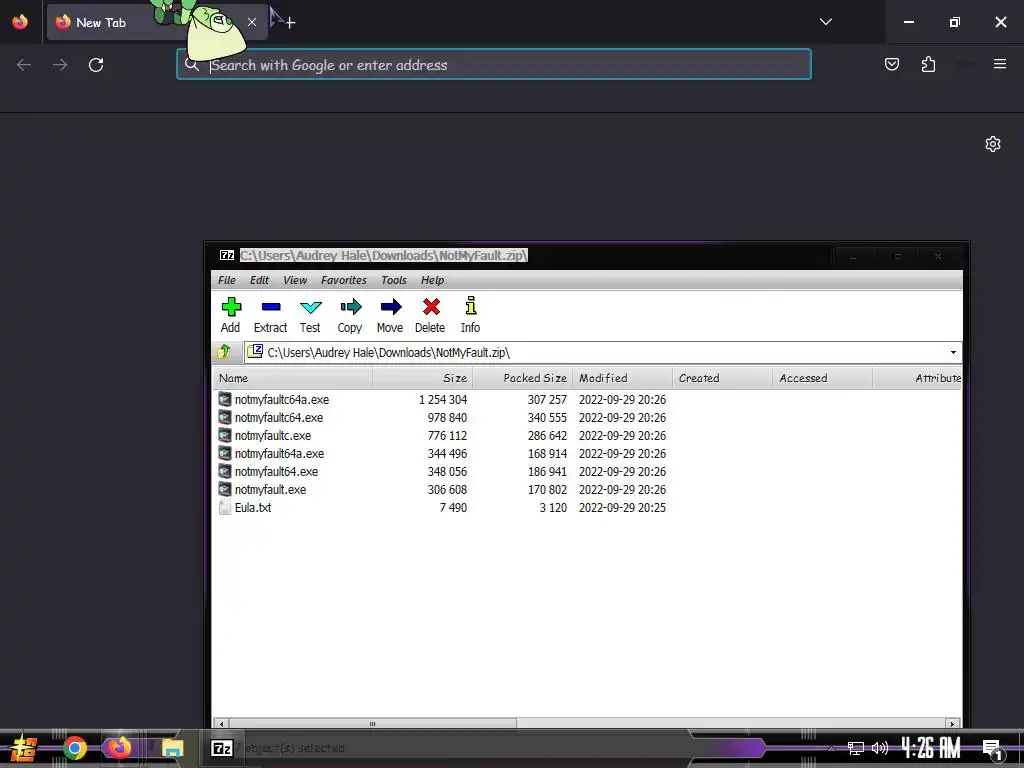Click the 2022-09-29 20:25 modified date
Image resolution: width=1024 pixels, height=768 pixels.
622,507
